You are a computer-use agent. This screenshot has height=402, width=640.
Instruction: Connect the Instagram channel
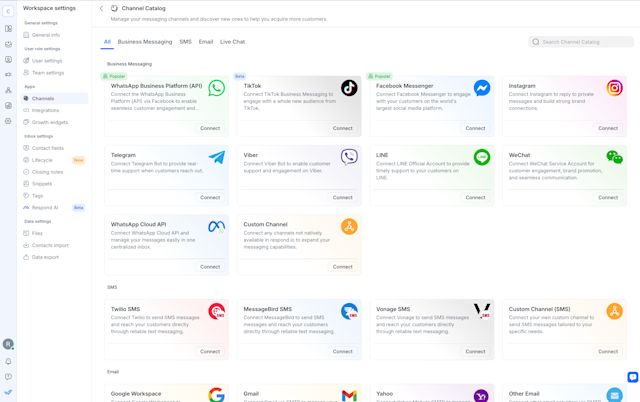(608, 128)
